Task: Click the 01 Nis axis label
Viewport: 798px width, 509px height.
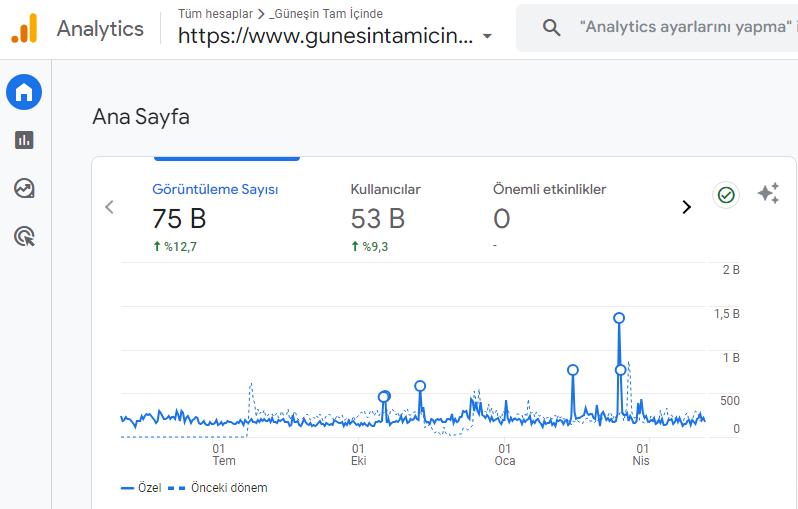Action: [x=641, y=455]
